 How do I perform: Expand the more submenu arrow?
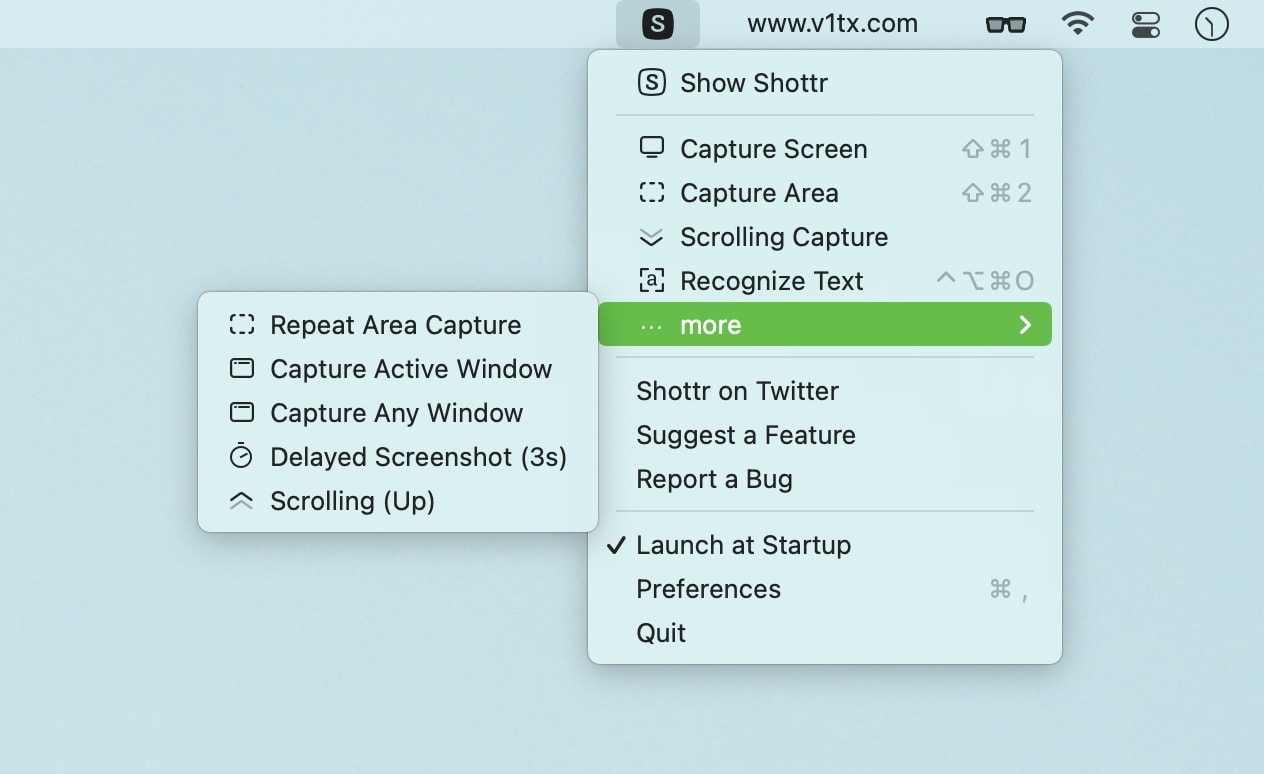(x=1024, y=325)
